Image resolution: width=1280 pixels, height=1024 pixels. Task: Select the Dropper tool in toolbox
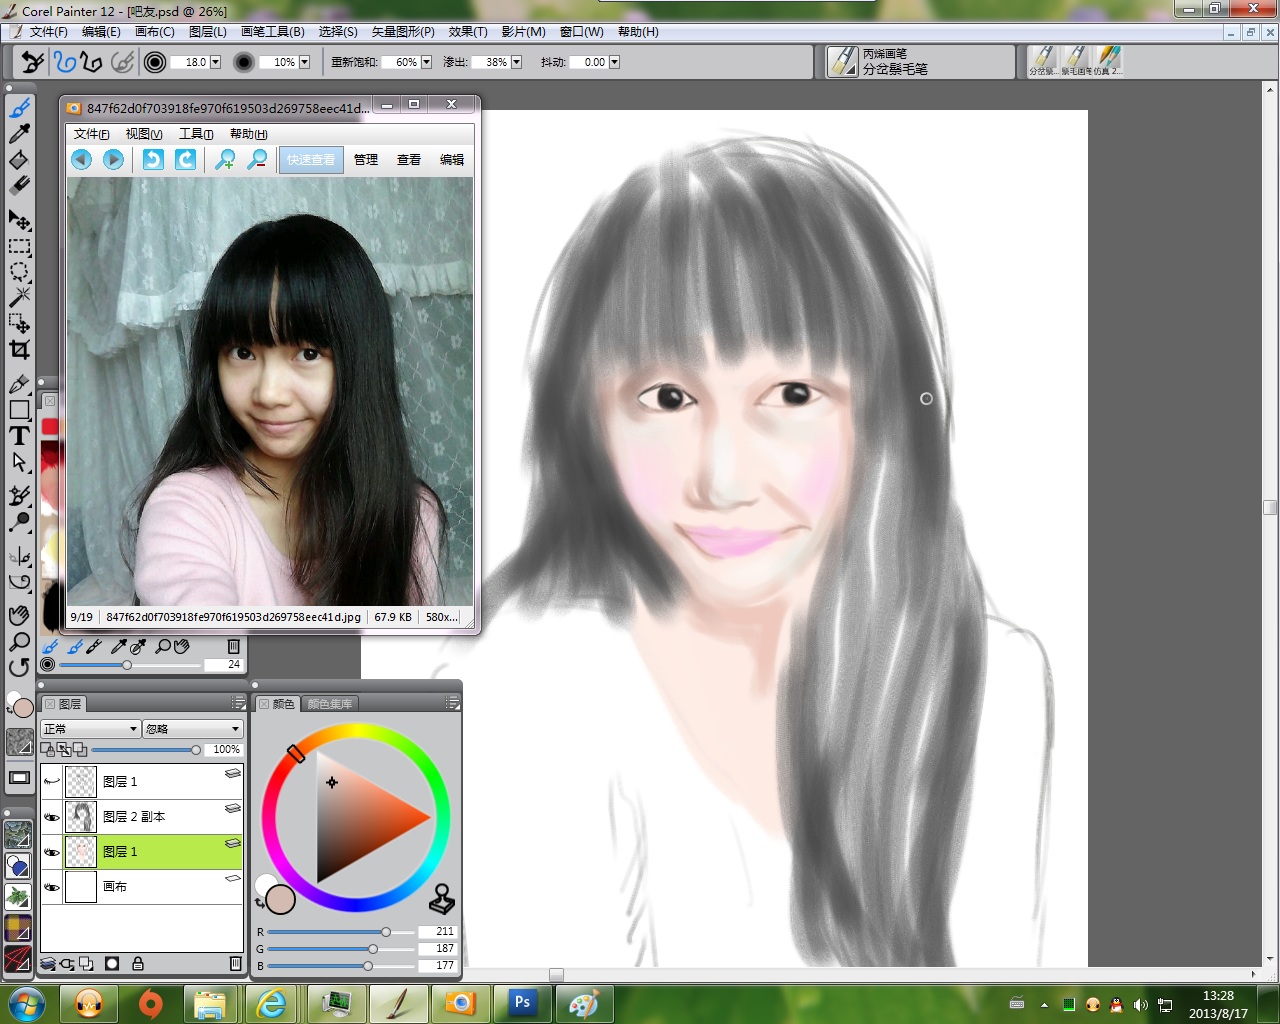pos(19,133)
